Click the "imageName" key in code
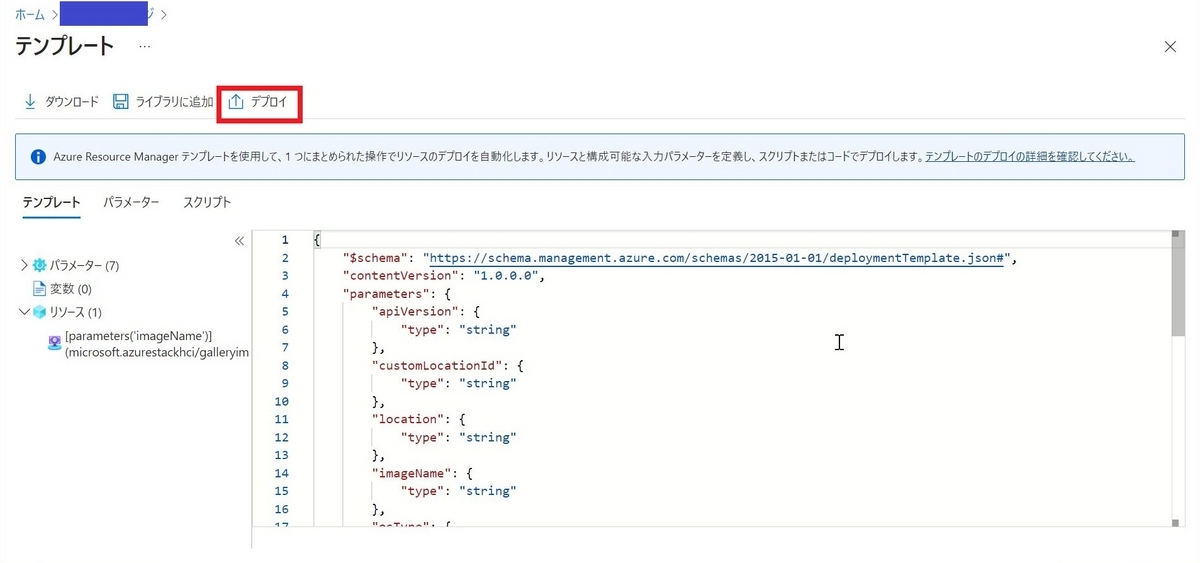Viewport: 1200px width, 563px height. [411, 474]
